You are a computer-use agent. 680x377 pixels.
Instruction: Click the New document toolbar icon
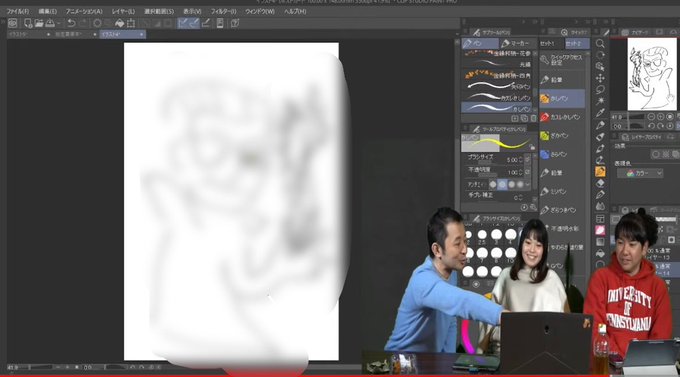coord(28,23)
